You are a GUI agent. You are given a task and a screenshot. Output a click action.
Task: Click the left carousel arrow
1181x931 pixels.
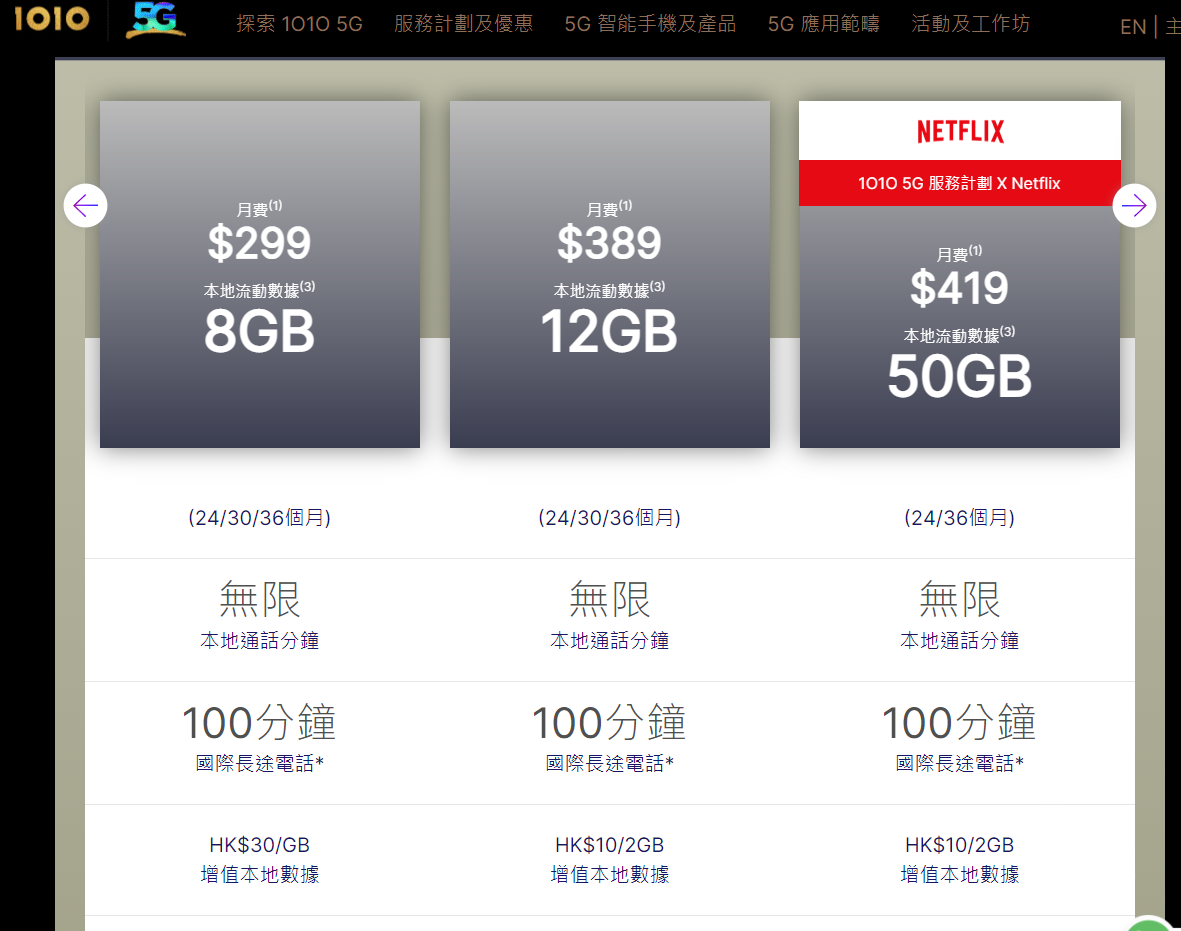coord(86,206)
